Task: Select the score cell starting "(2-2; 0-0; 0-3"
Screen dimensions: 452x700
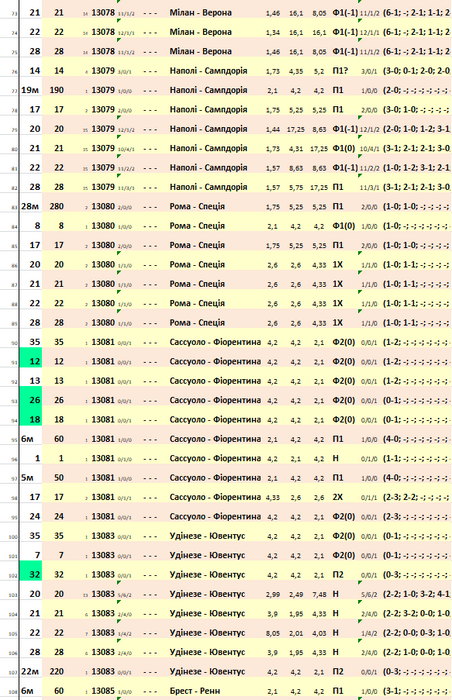Action: [x=416, y=633]
